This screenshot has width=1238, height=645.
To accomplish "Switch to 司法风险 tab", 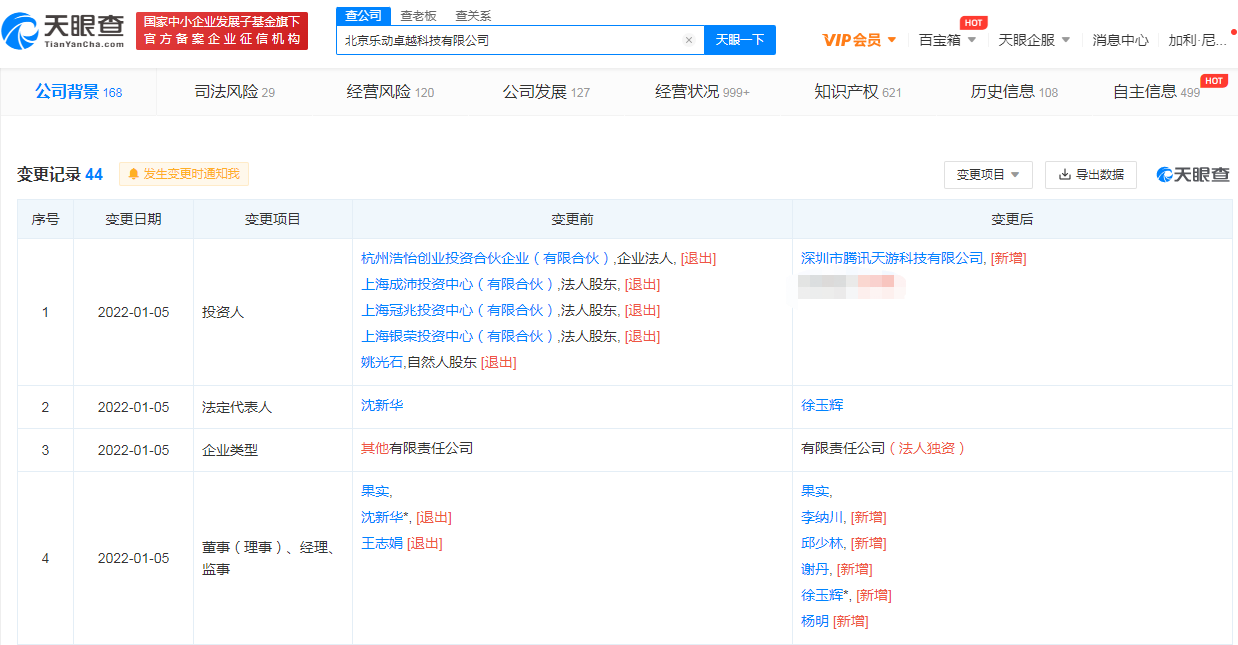I will click(x=234, y=92).
